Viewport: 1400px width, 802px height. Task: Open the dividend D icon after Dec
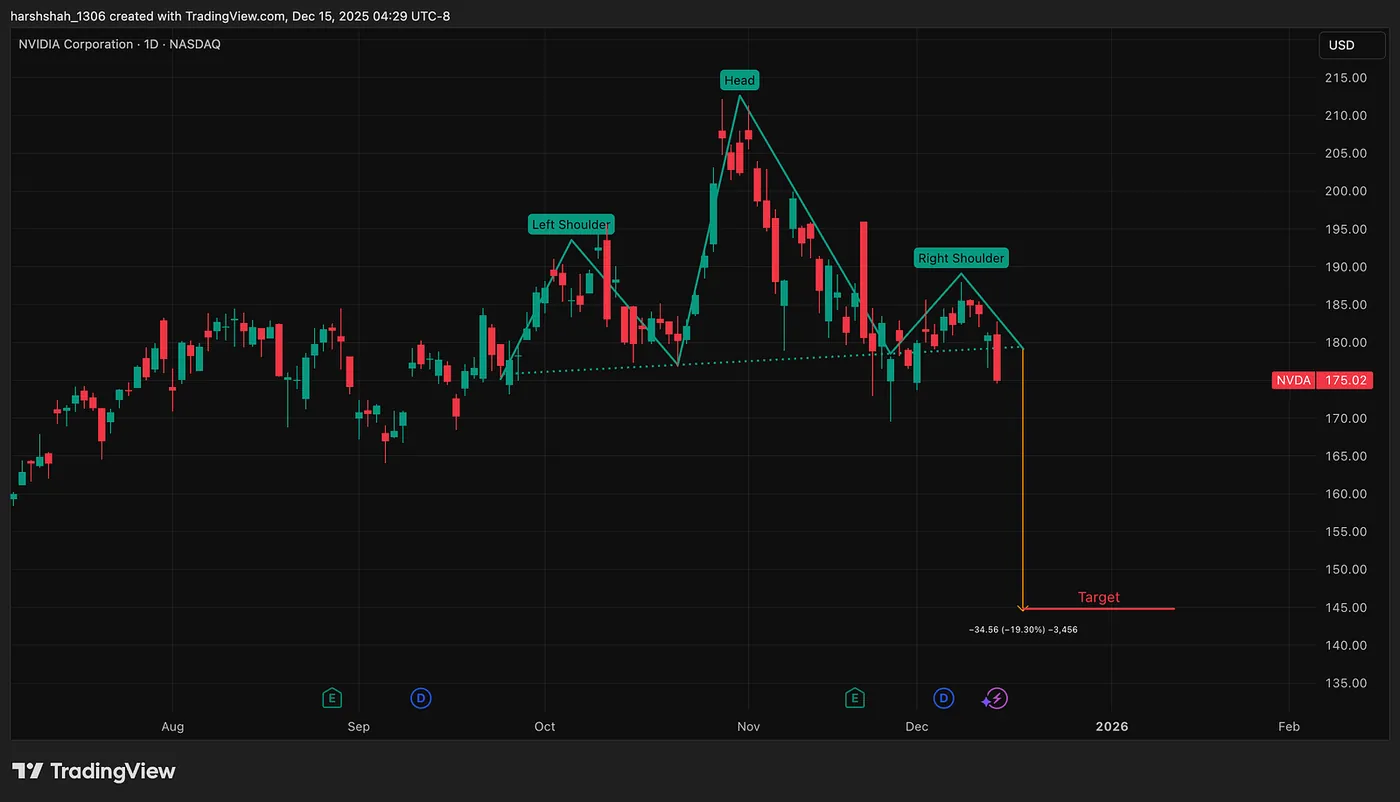[943, 698]
